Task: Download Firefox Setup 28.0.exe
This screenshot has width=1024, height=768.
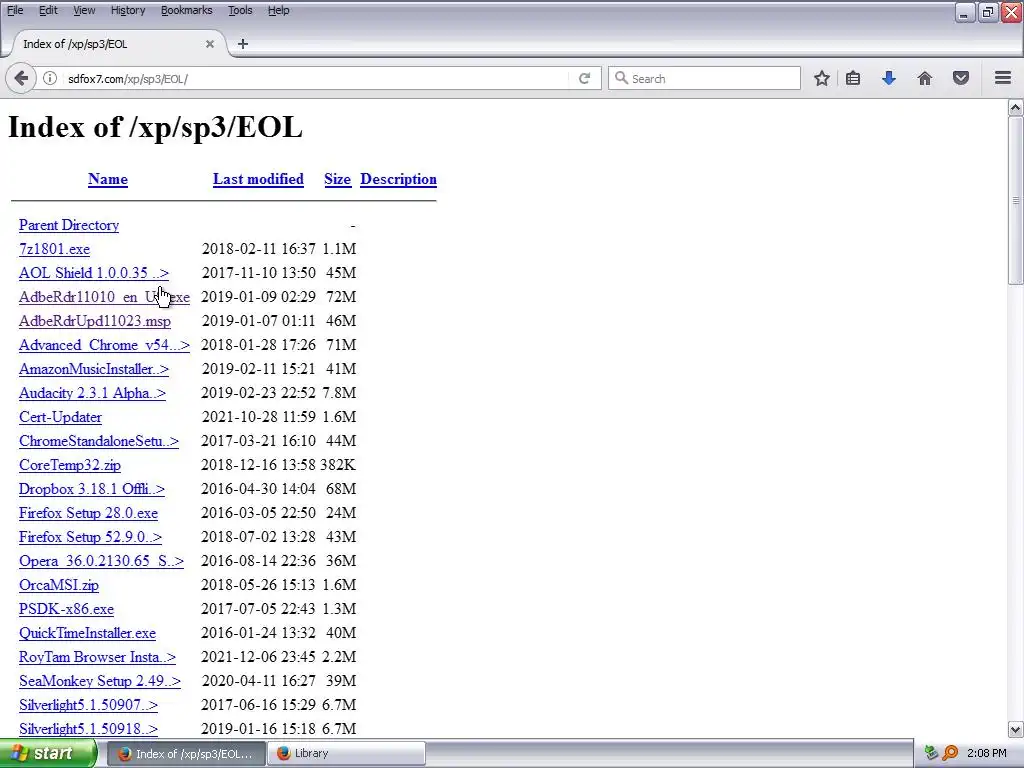Action: coord(88,513)
